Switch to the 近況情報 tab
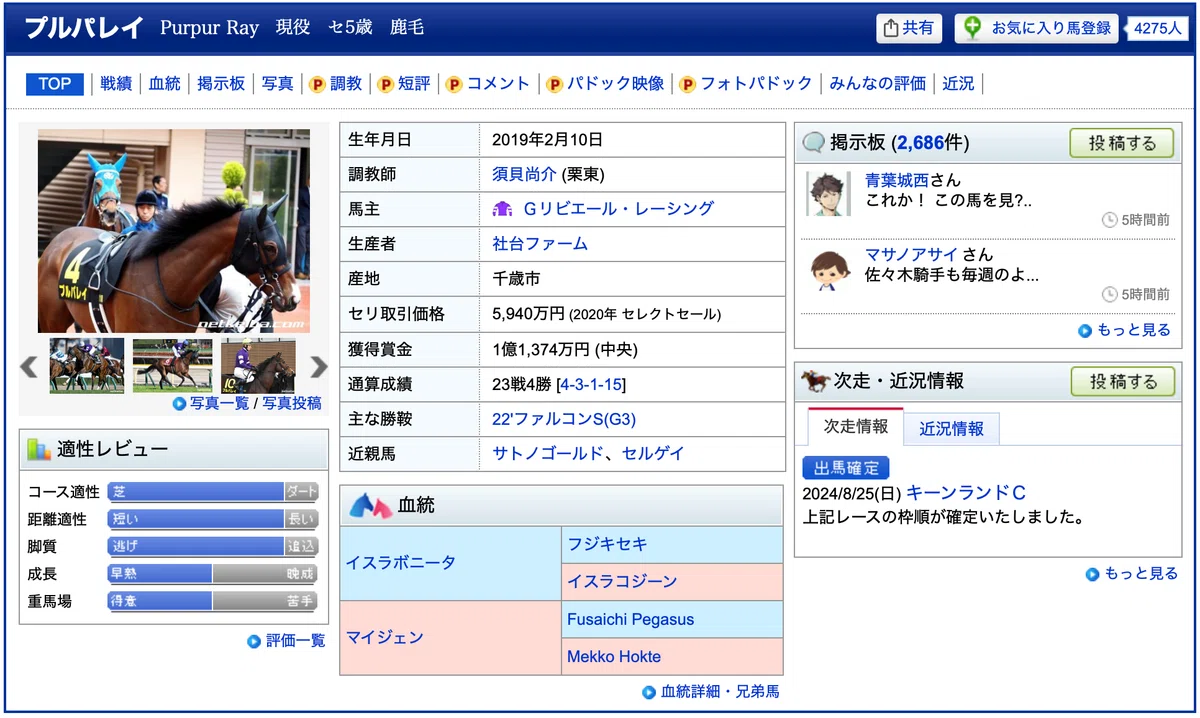The width and height of the screenshot is (1200, 718). coord(951,429)
